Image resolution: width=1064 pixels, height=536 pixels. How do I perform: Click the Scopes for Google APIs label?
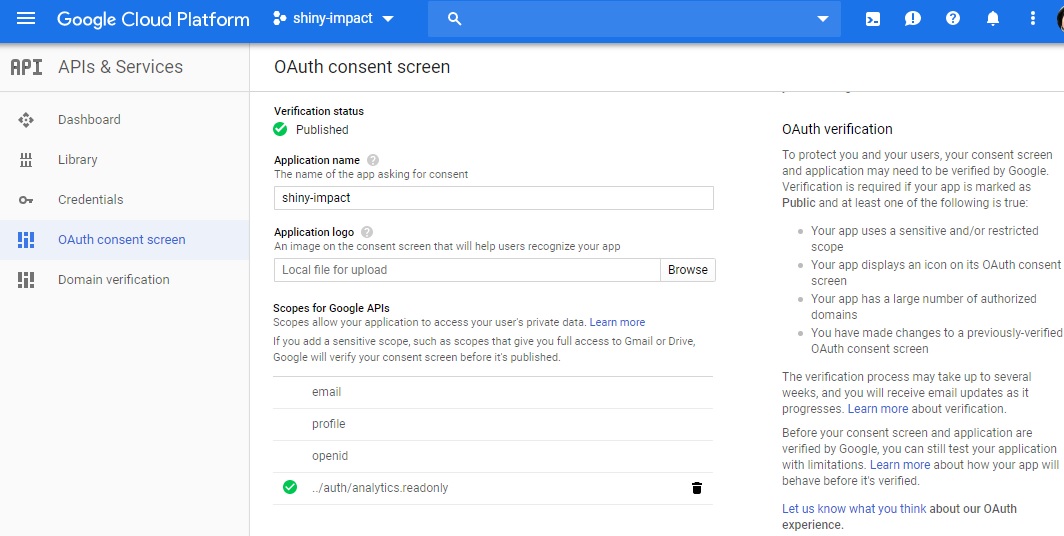pos(331,308)
